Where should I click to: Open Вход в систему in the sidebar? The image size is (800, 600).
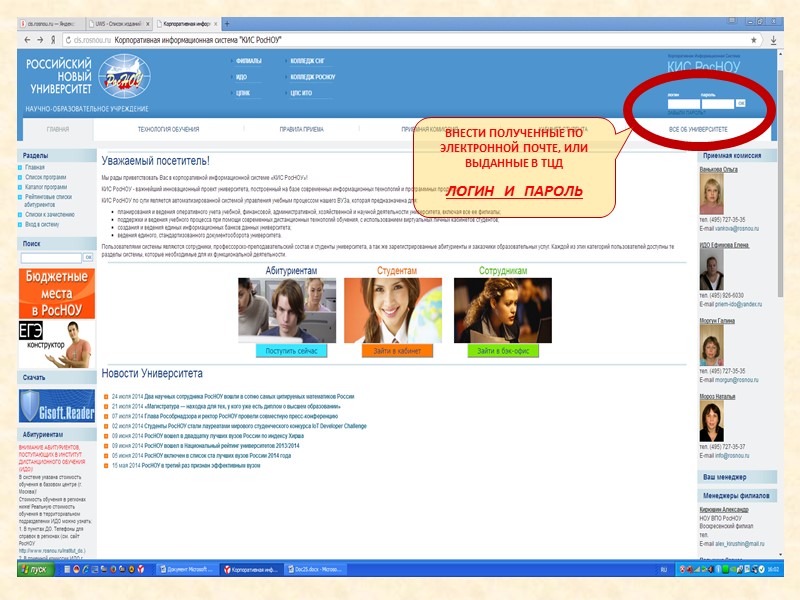pyautogui.click(x=42, y=224)
